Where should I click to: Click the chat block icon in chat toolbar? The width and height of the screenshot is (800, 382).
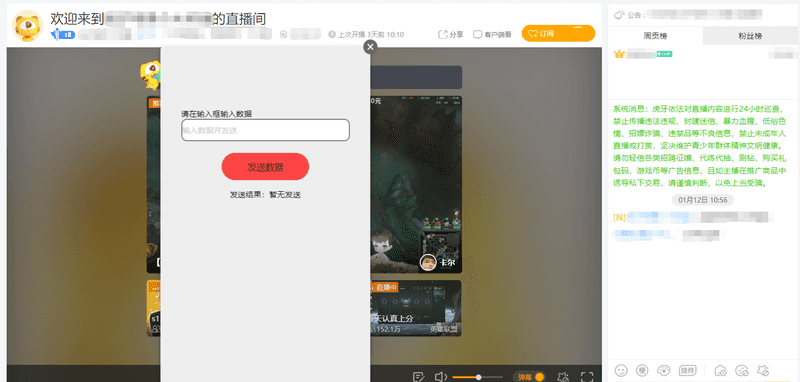pyautogui.click(x=742, y=370)
